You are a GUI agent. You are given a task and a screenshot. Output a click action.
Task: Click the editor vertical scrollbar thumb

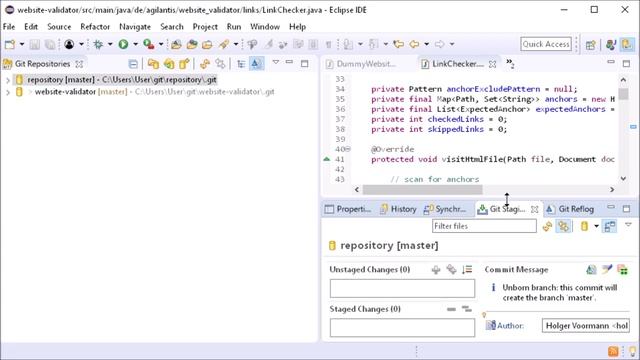623,94
